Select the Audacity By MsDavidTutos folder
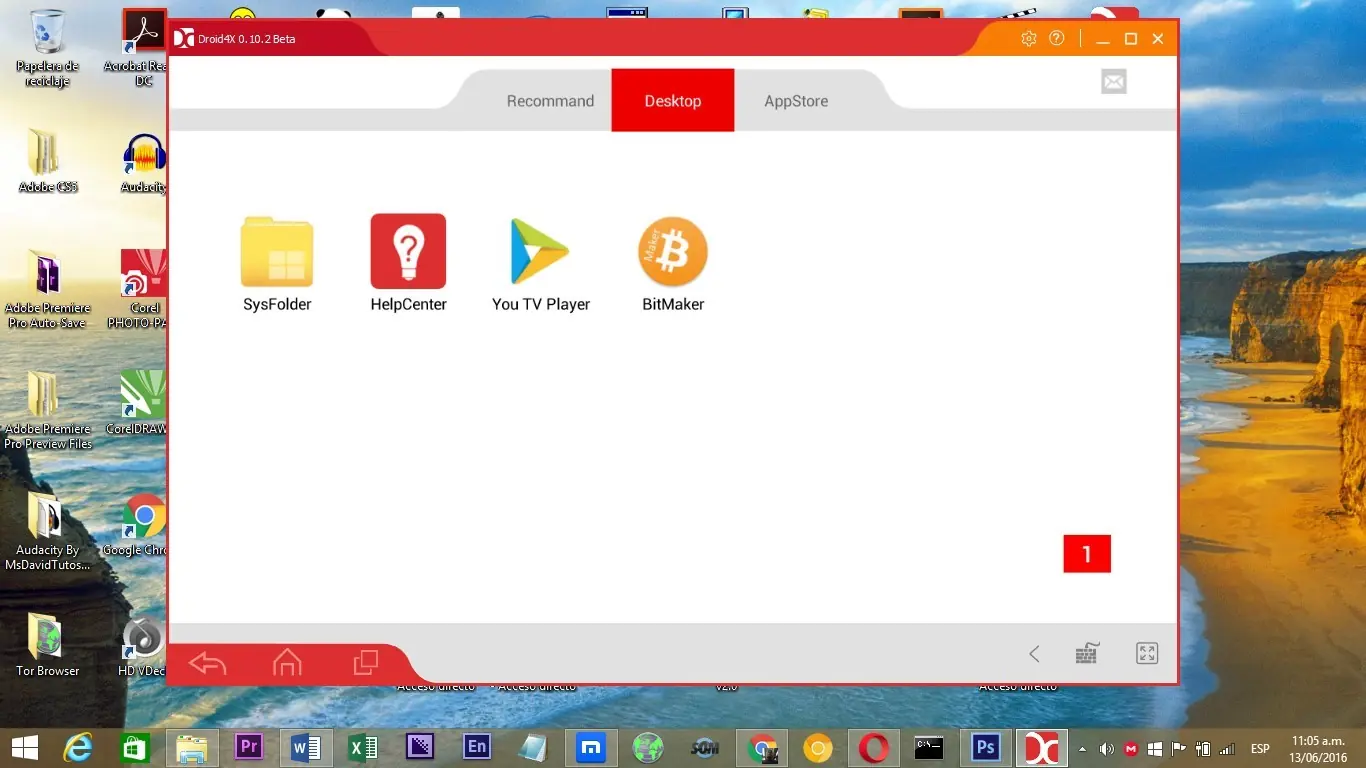Viewport: 1366px width, 768px height. pyautogui.click(x=47, y=532)
